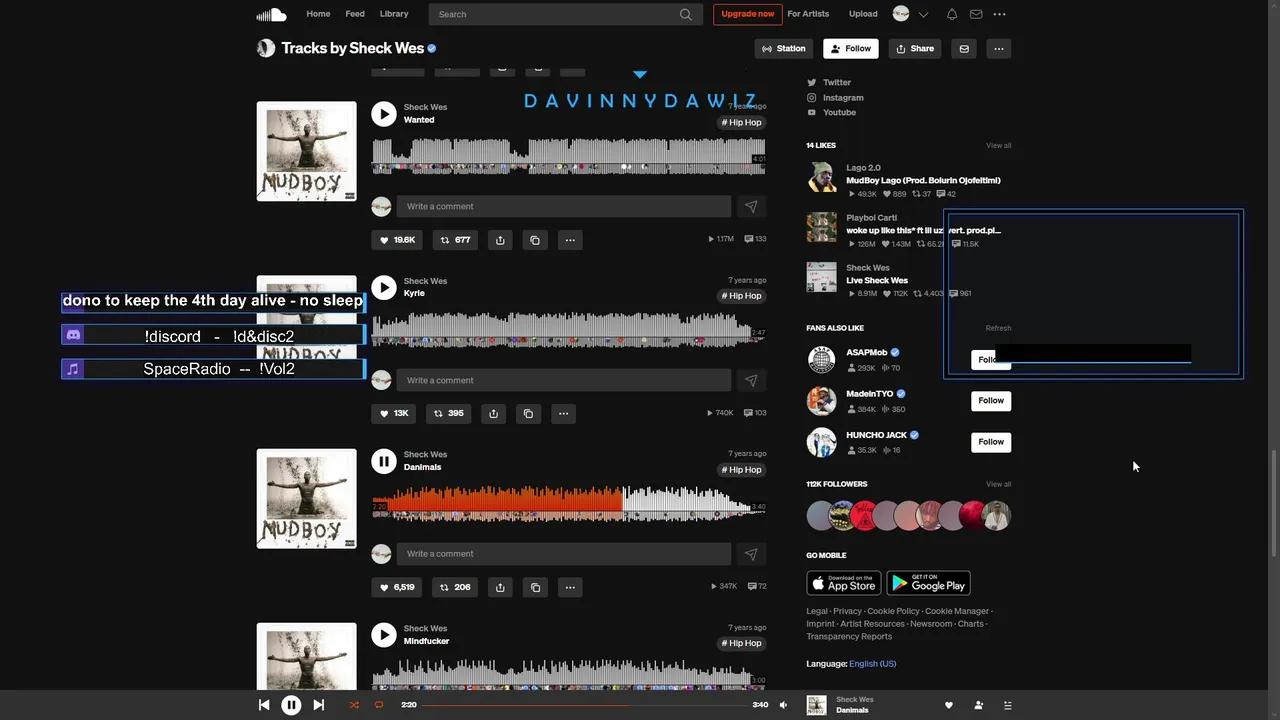Open more options for Wanted
Screen dimensions: 1280x720
pyautogui.click(x=570, y=240)
